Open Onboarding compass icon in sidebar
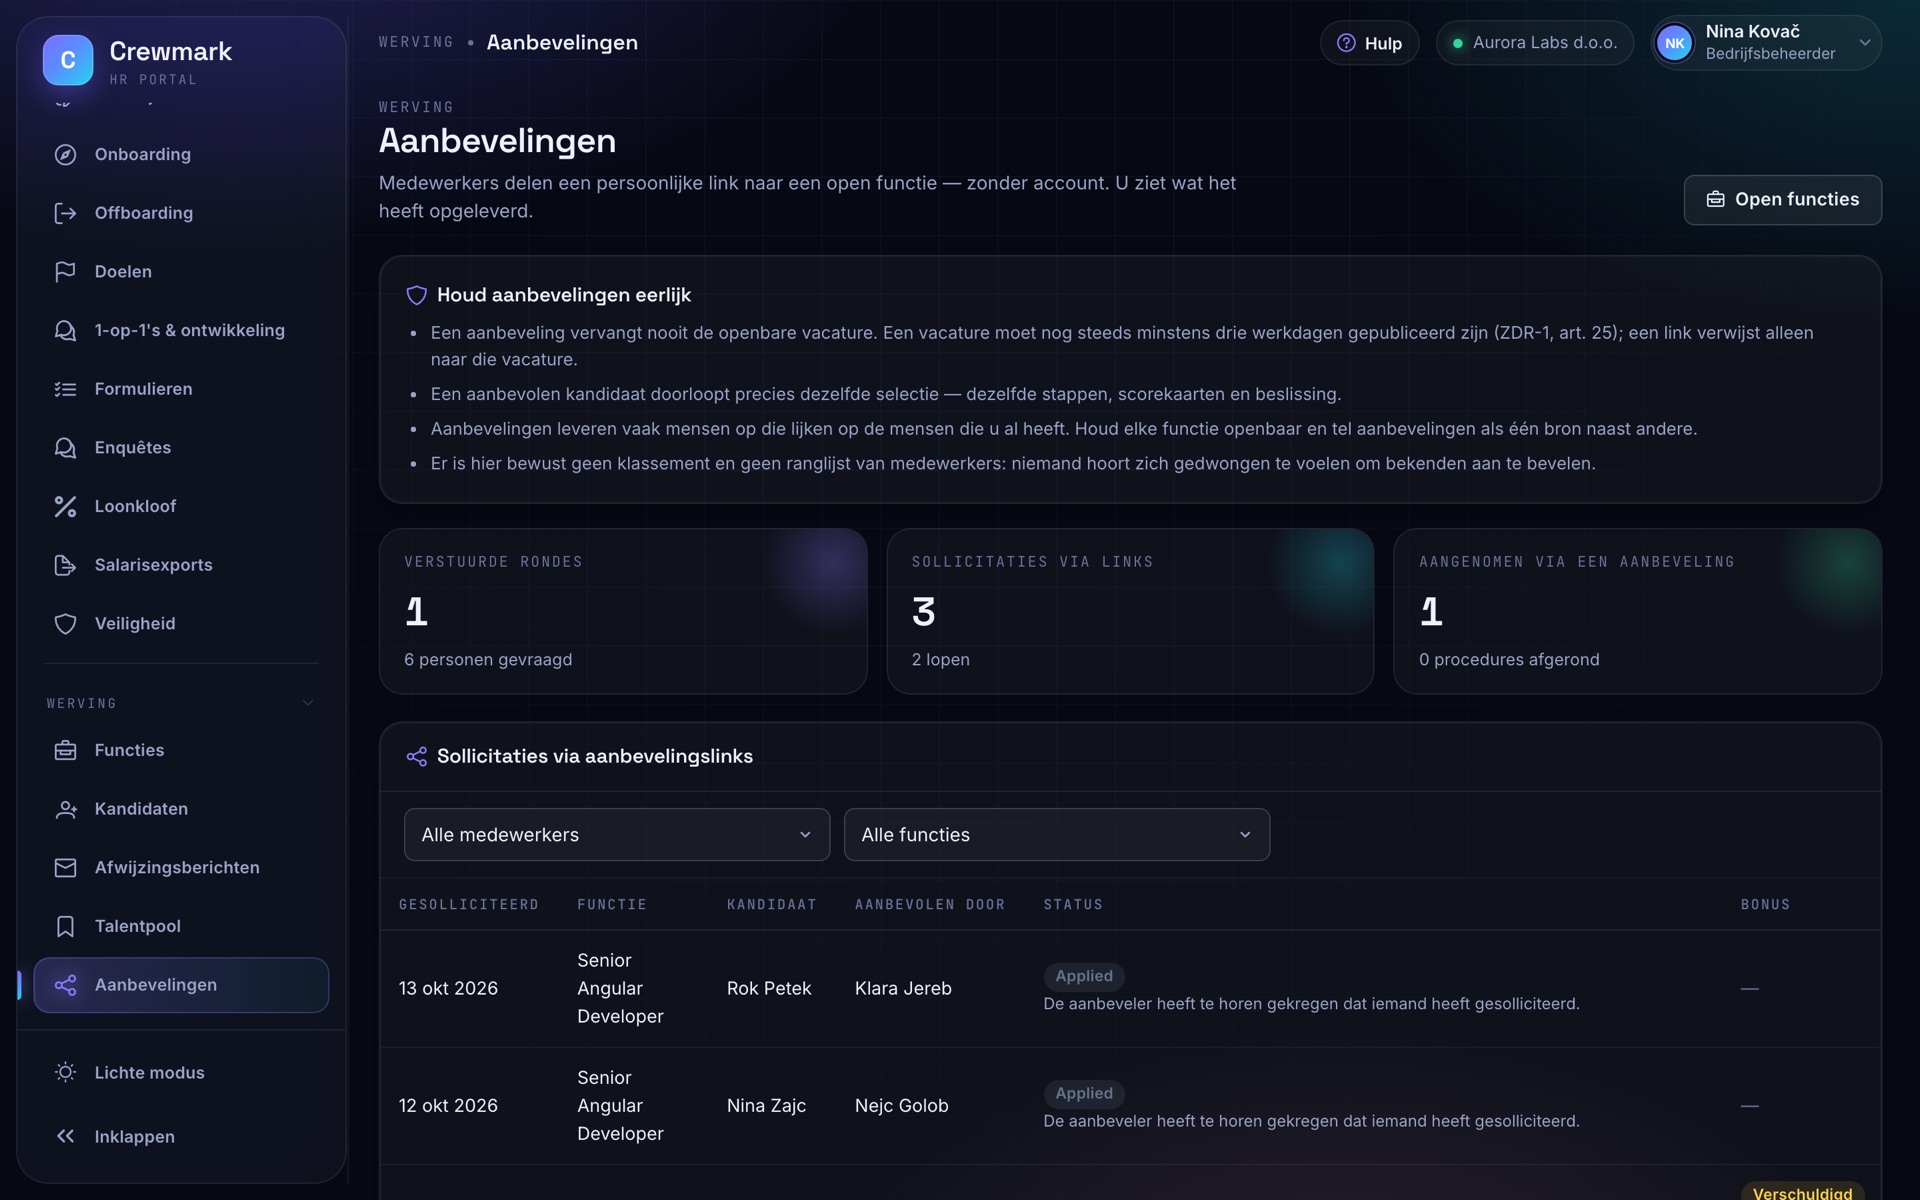Viewport: 1920px width, 1200px height. pyautogui.click(x=65, y=154)
